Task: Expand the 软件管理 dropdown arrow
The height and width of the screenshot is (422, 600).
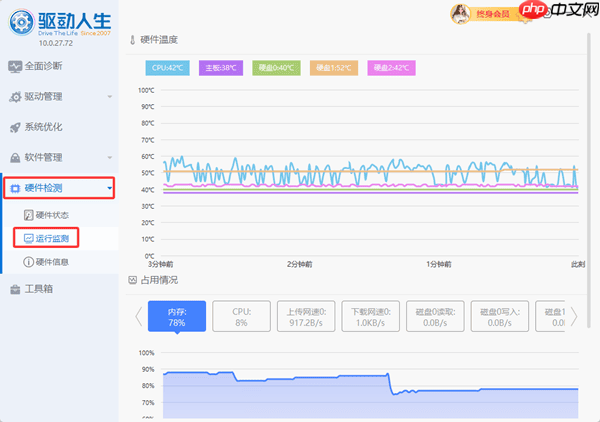Action: (110, 157)
